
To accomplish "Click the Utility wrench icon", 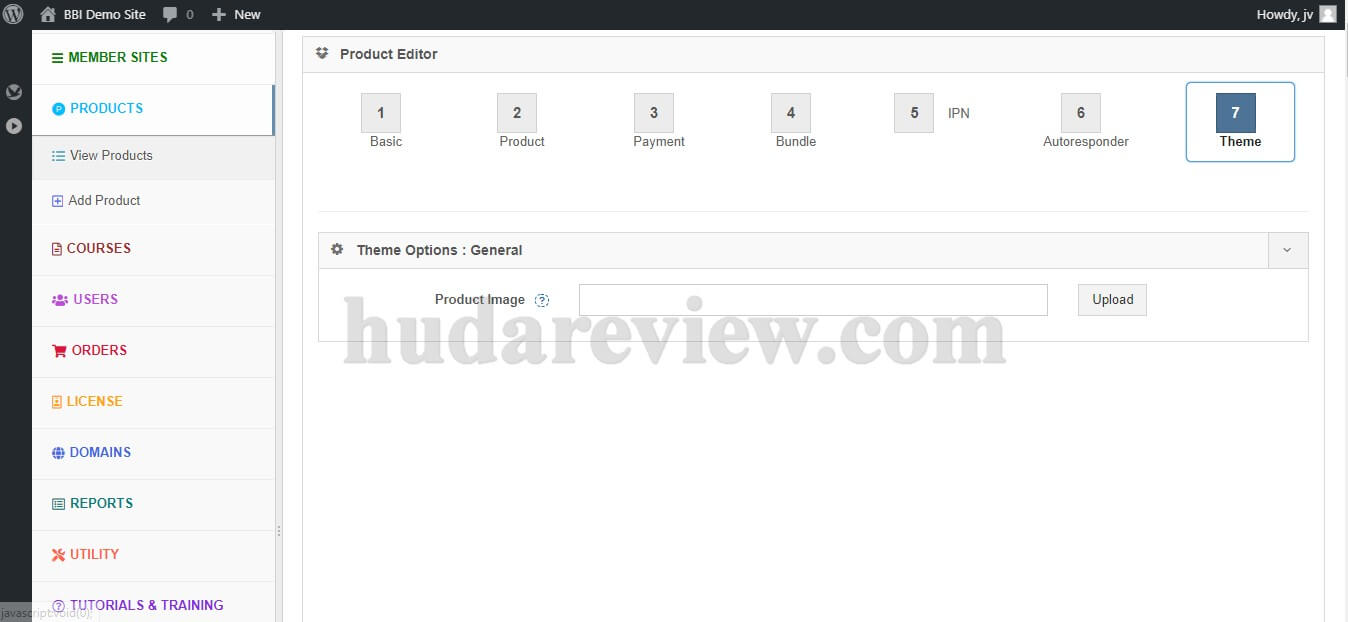I will (58, 554).
